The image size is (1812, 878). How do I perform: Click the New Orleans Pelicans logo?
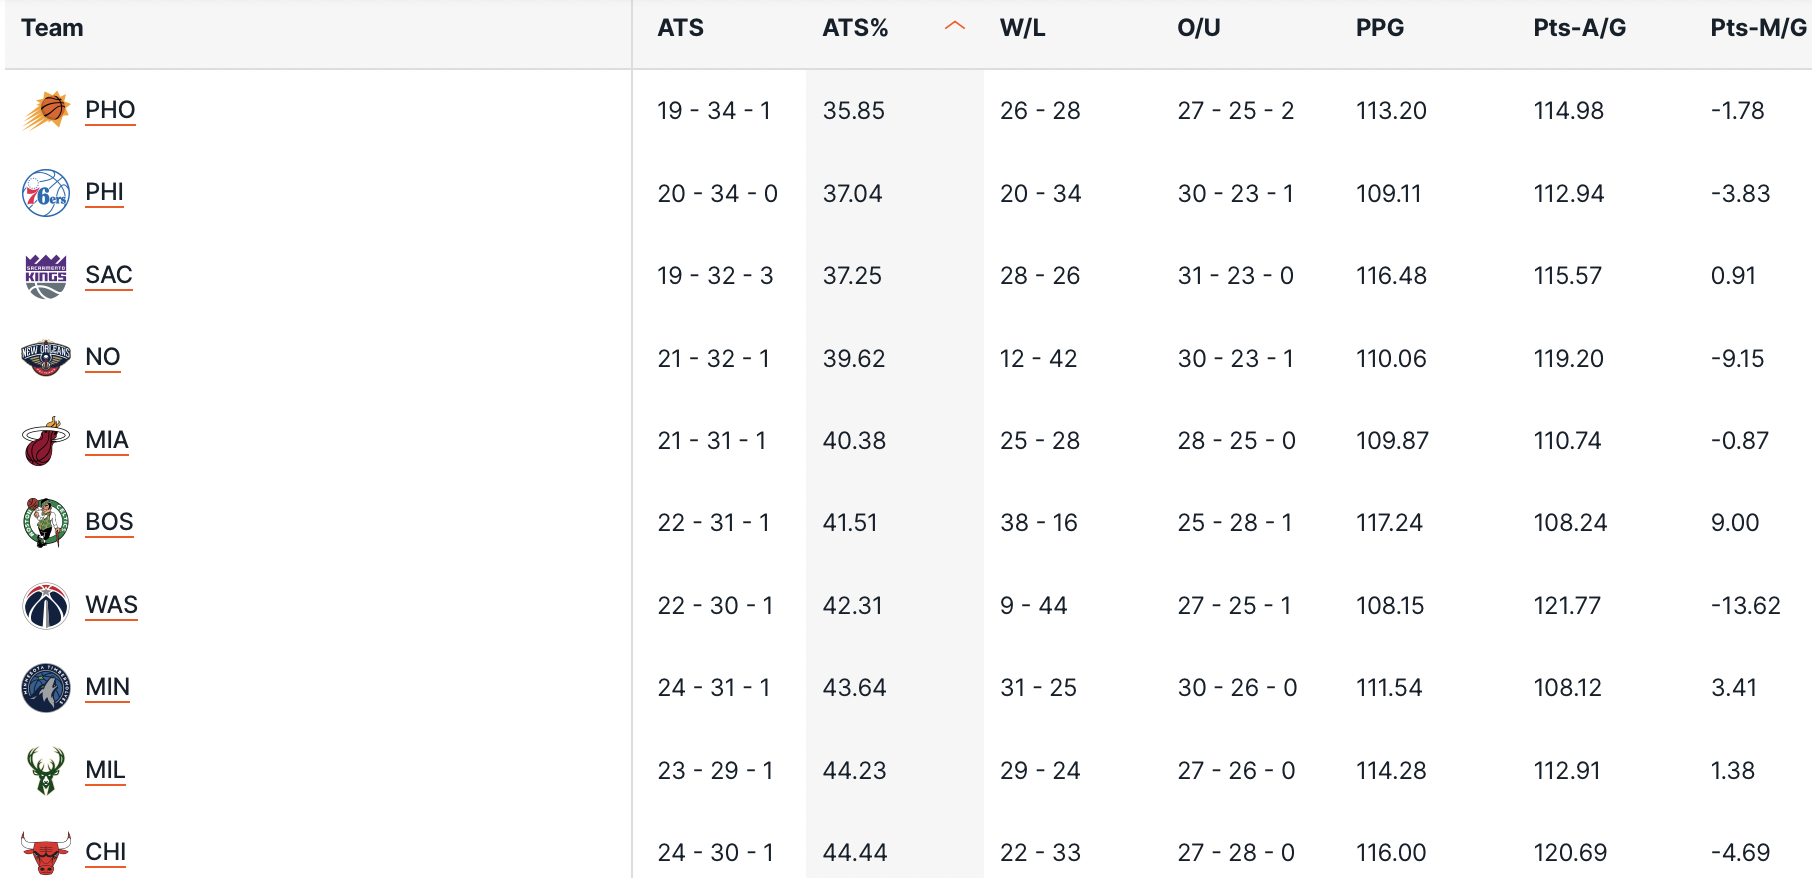click(46, 358)
